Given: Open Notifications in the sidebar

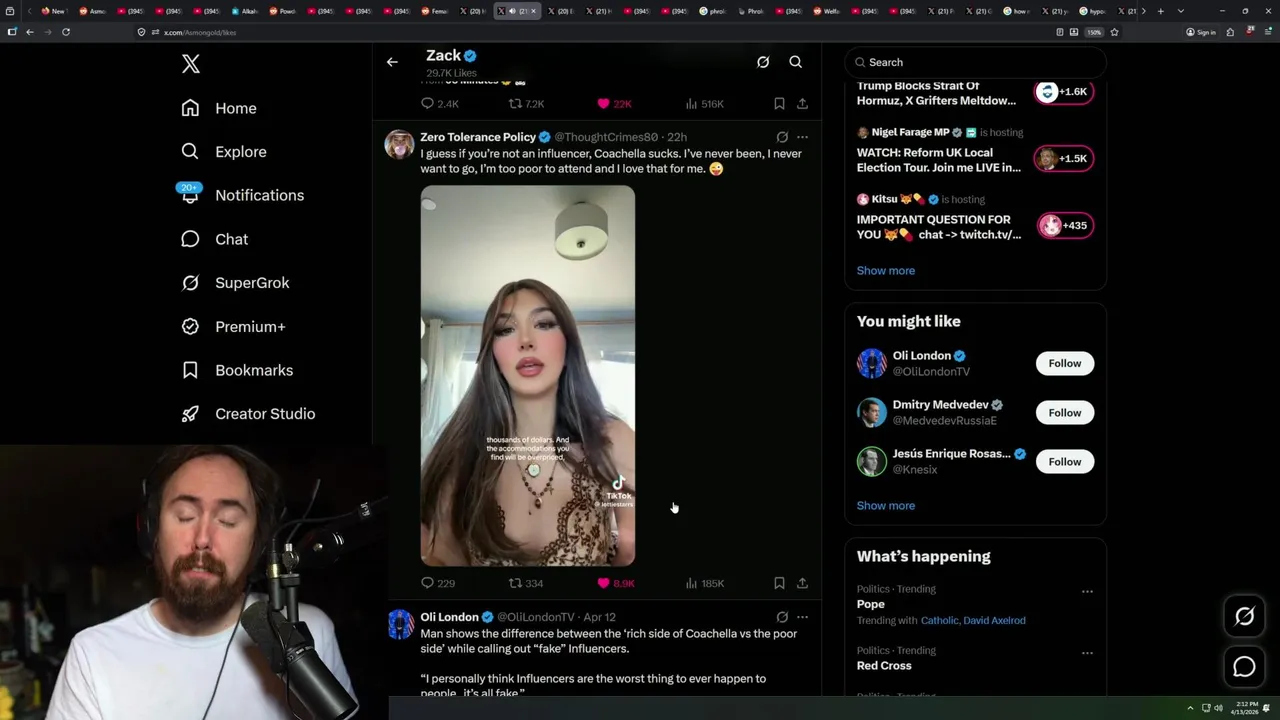Looking at the screenshot, I should click(x=241, y=195).
